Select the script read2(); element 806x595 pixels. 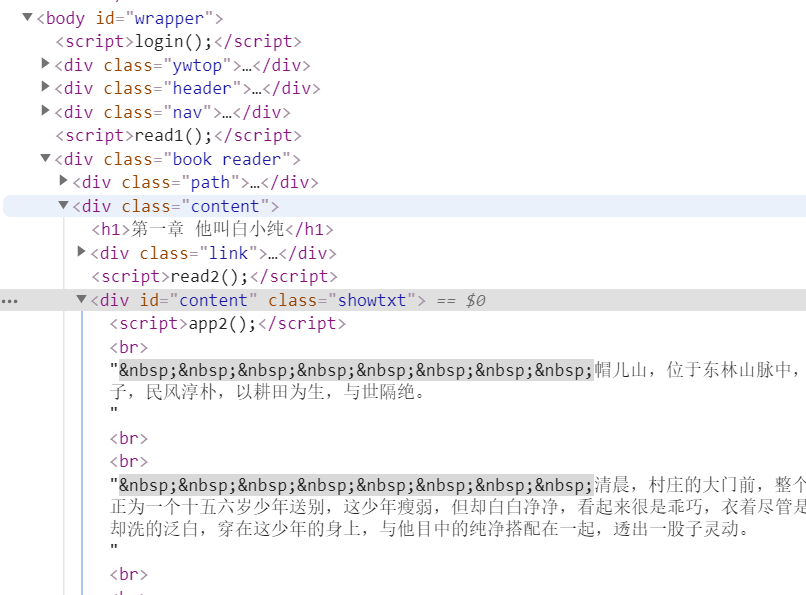pos(214,277)
